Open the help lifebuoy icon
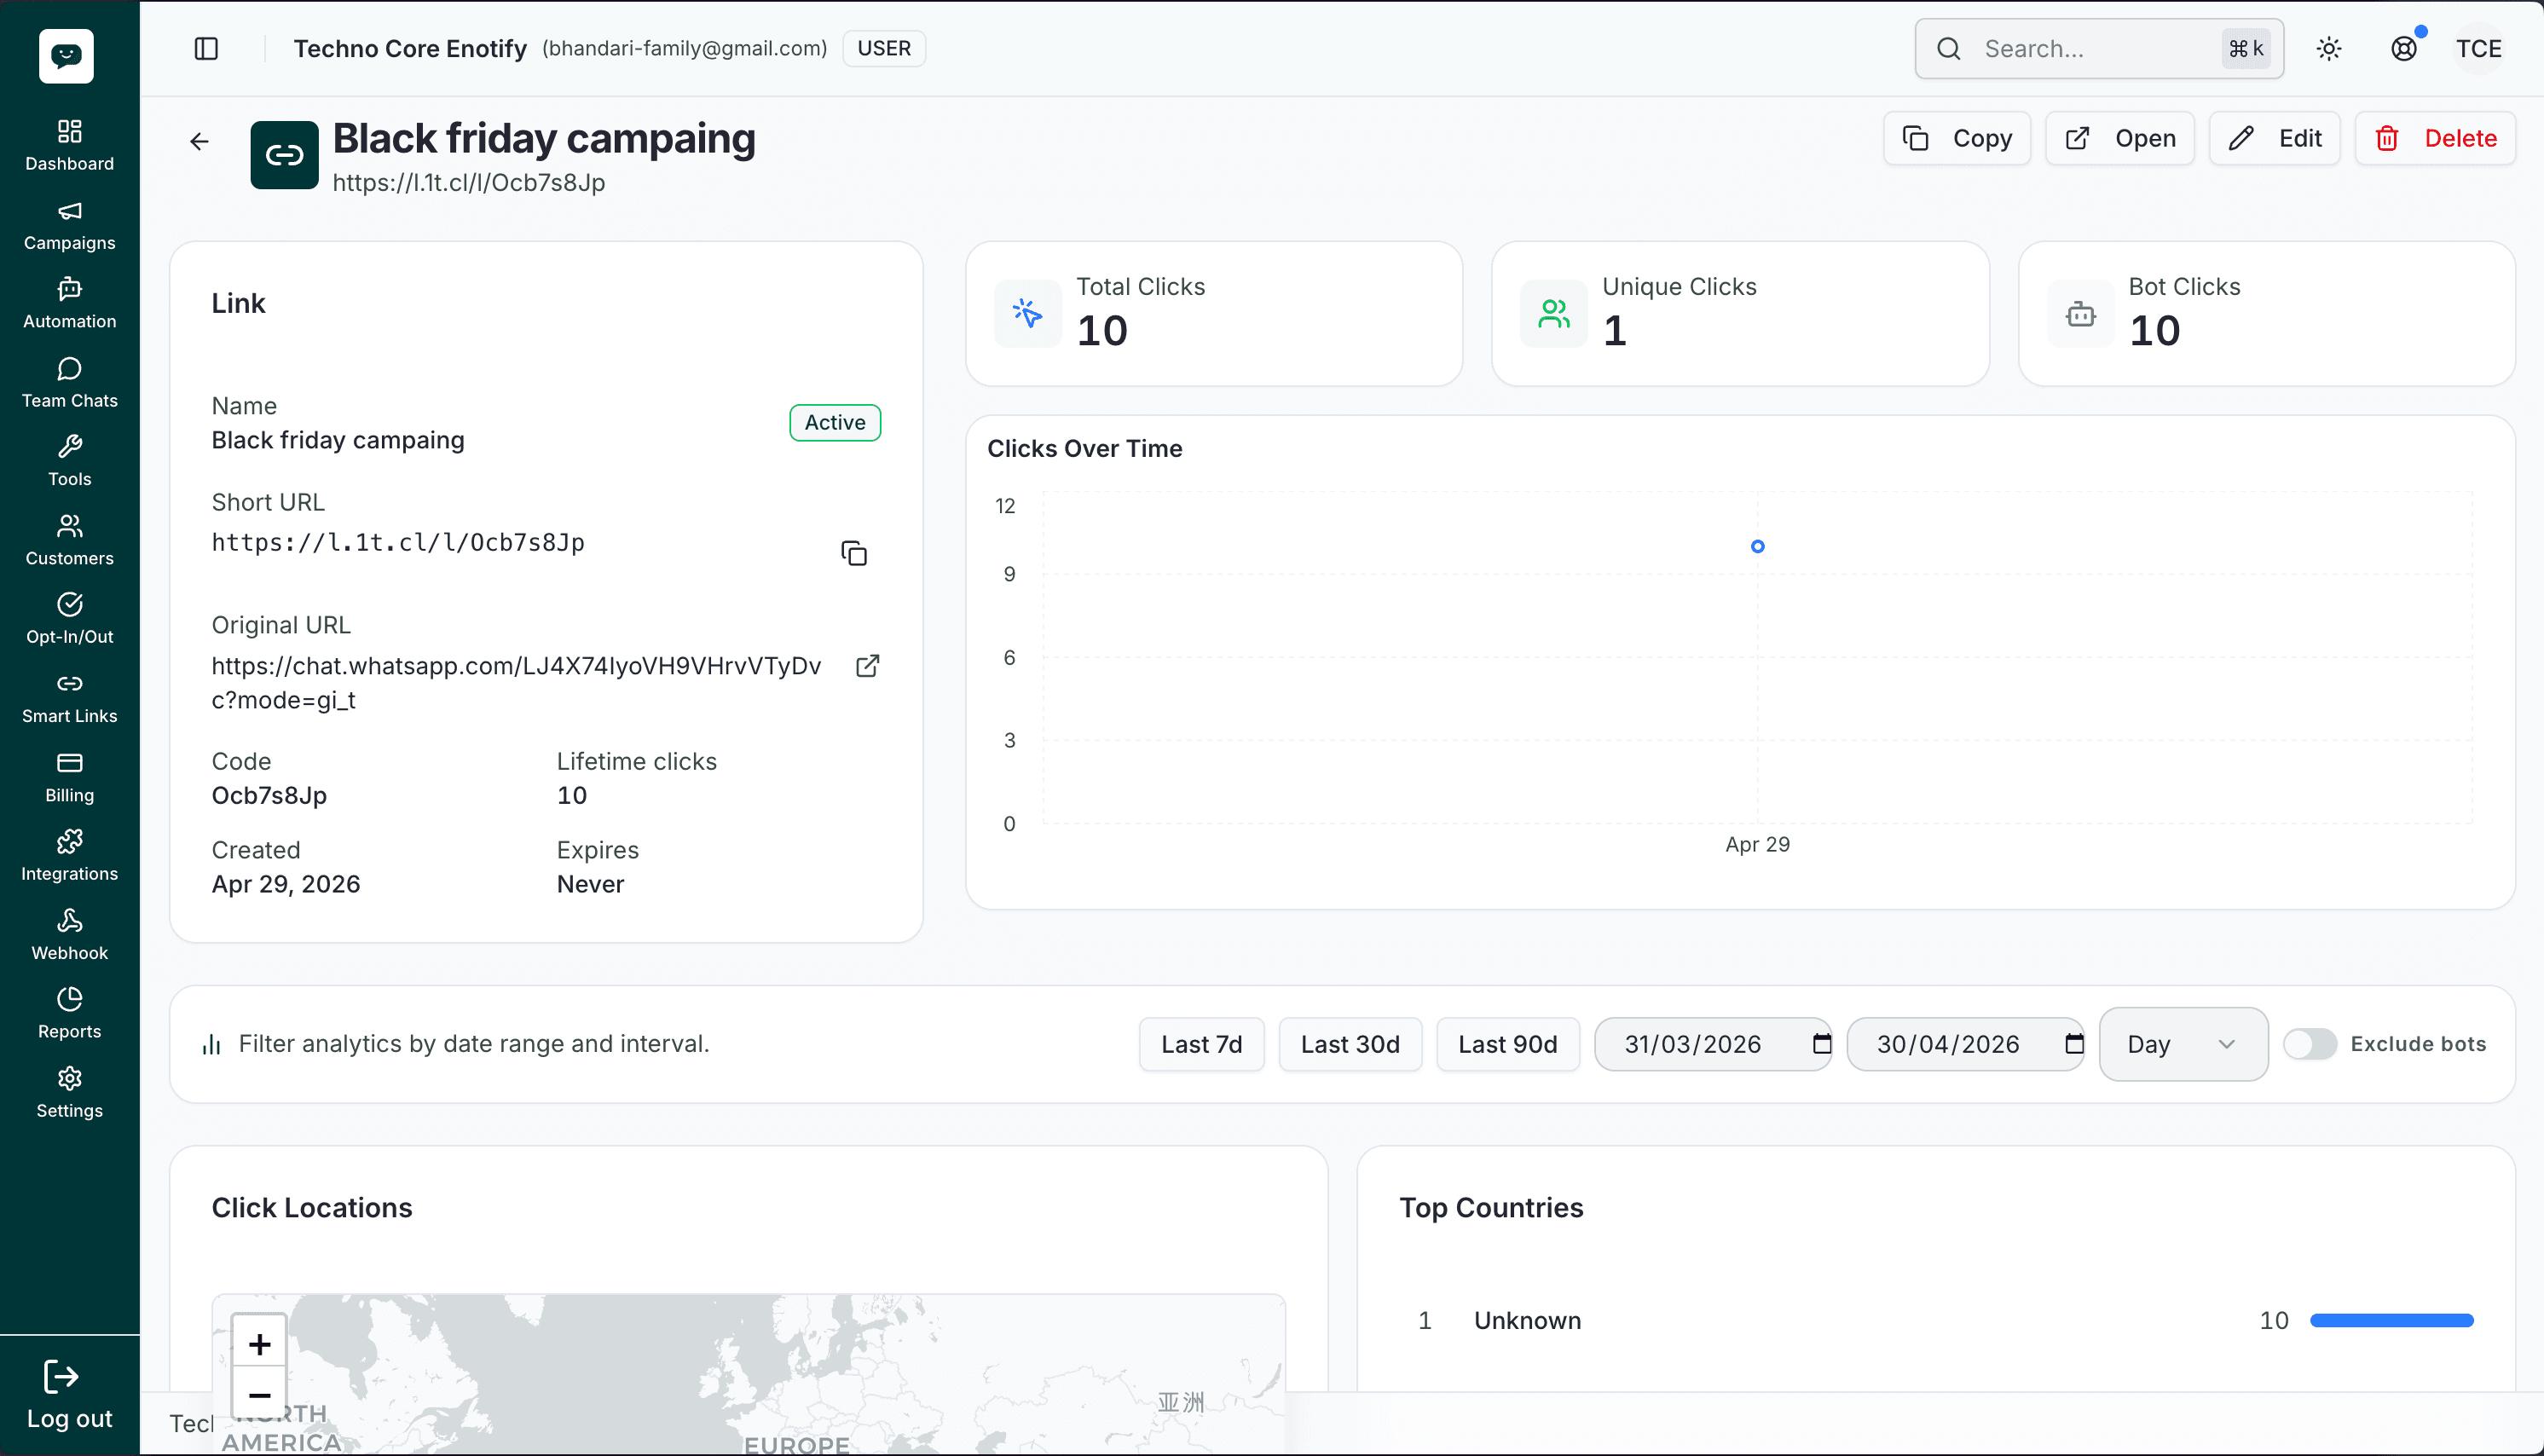 coord(2404,48)
